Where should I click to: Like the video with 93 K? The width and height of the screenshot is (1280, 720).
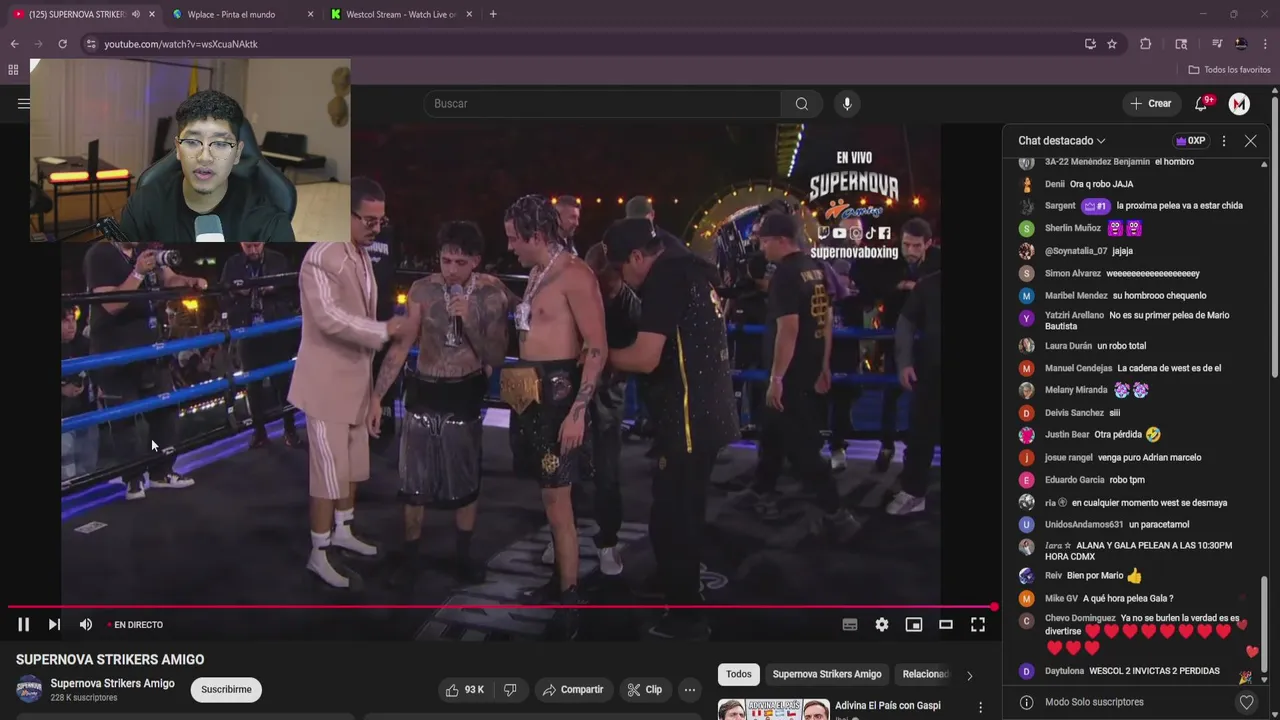coord(465,690)
